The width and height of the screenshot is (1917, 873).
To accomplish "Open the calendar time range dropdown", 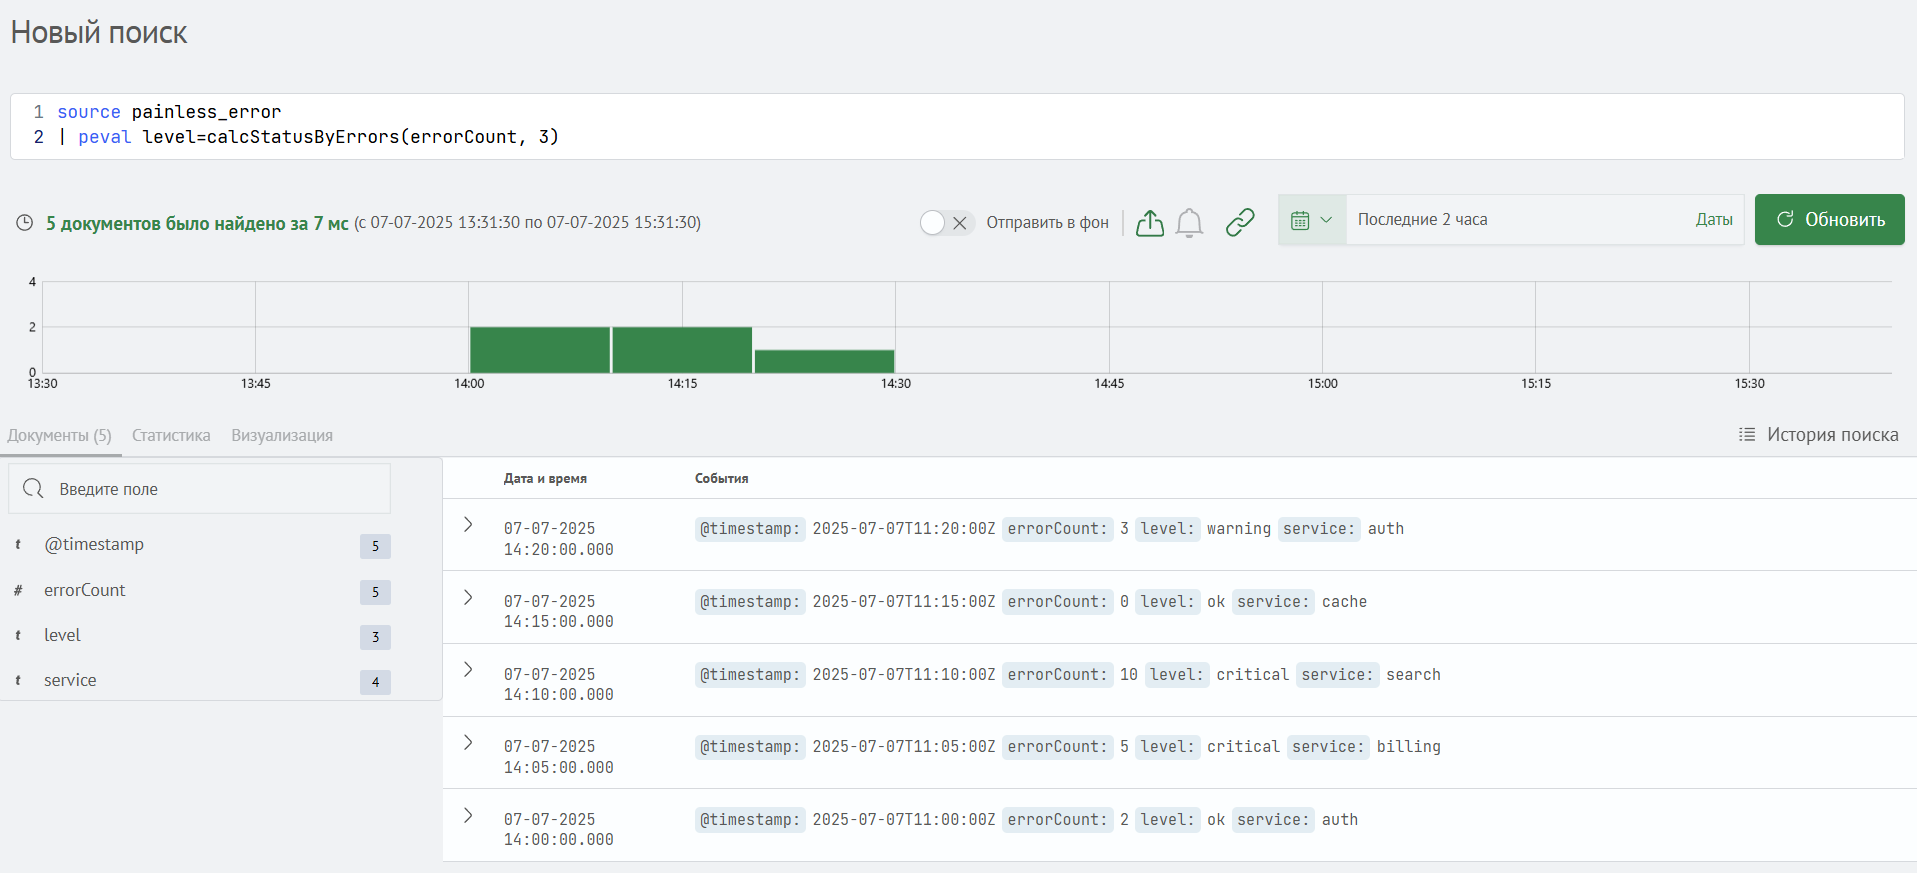I will [x=1311, y=220].
